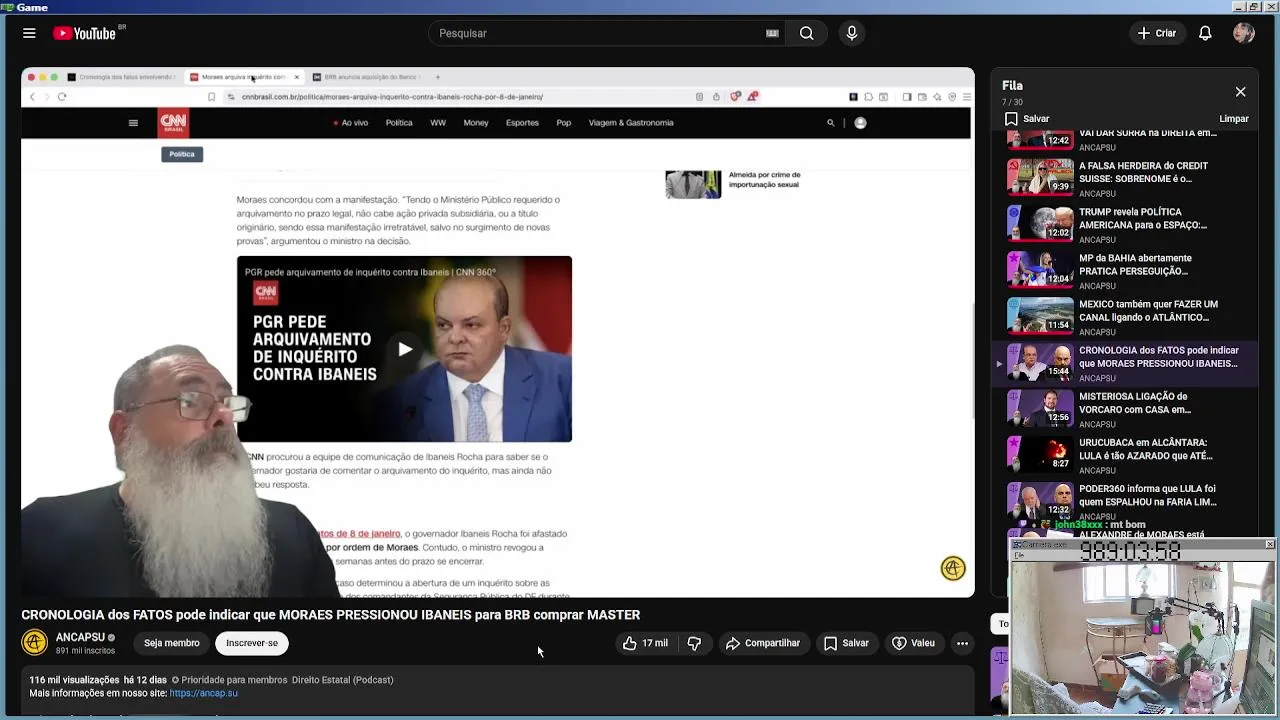This screenshot has width=1280, height=720.
Task: Play MEXICO também quer FAZER UM CANAL thumbnail
Action: (1040, 316)
